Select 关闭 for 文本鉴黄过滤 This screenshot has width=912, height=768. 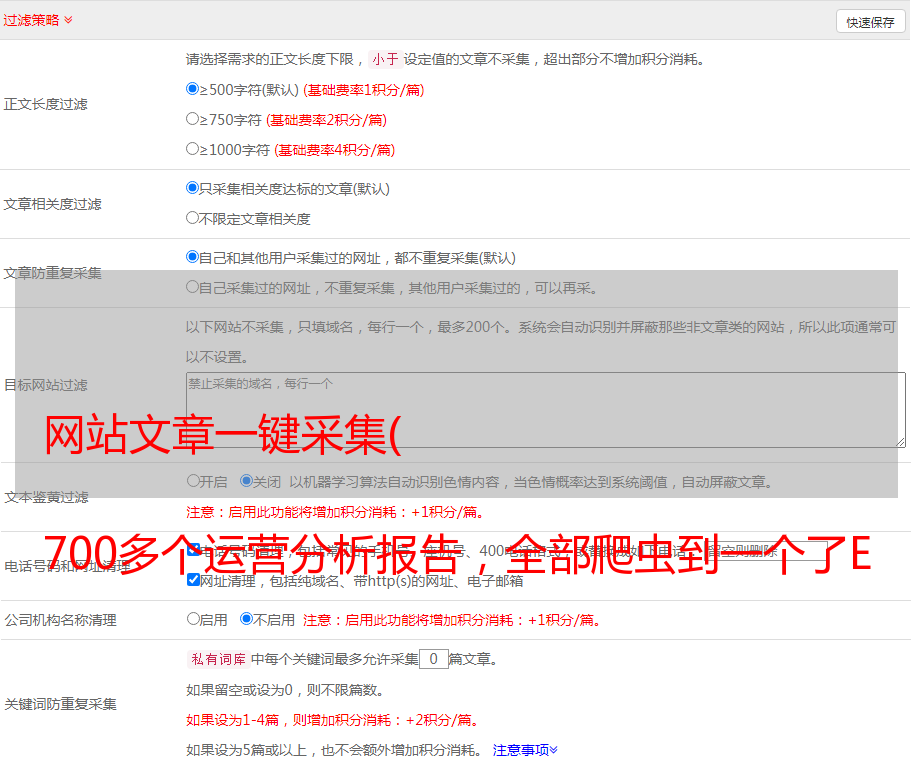coord(246,481)
